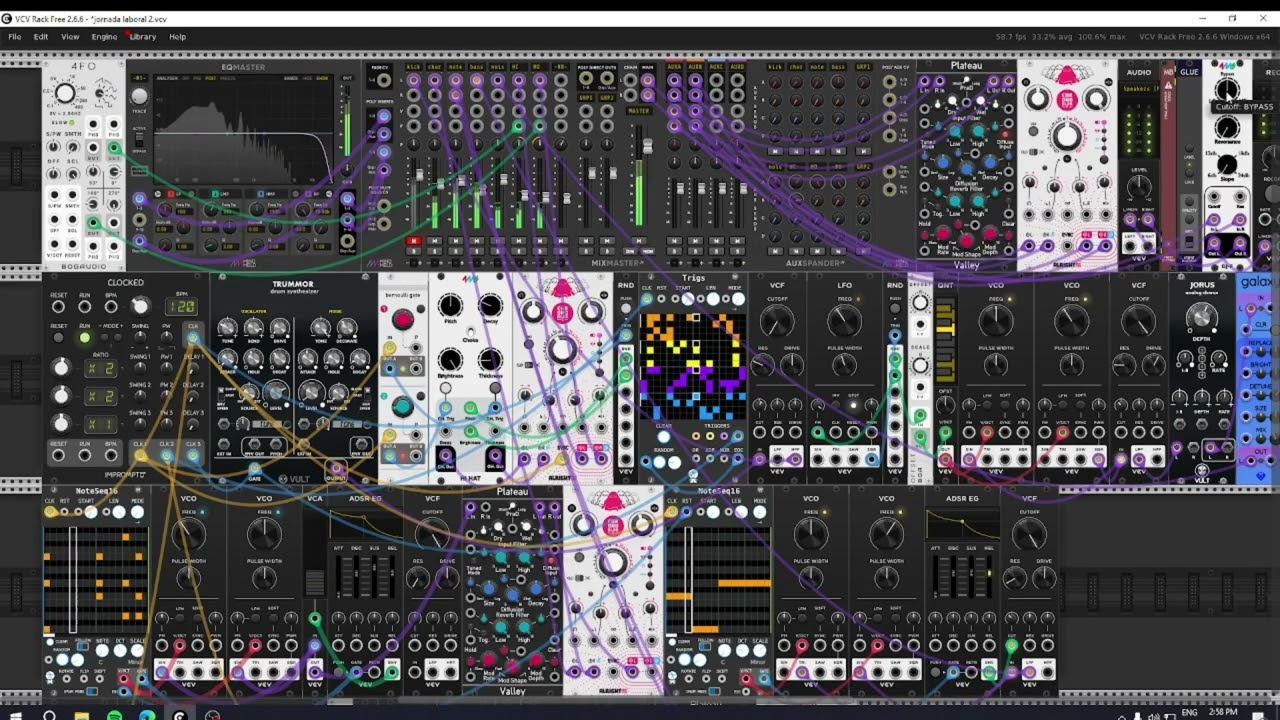
Task: Open Spotify from the taskbar
Action: (115, 714)
